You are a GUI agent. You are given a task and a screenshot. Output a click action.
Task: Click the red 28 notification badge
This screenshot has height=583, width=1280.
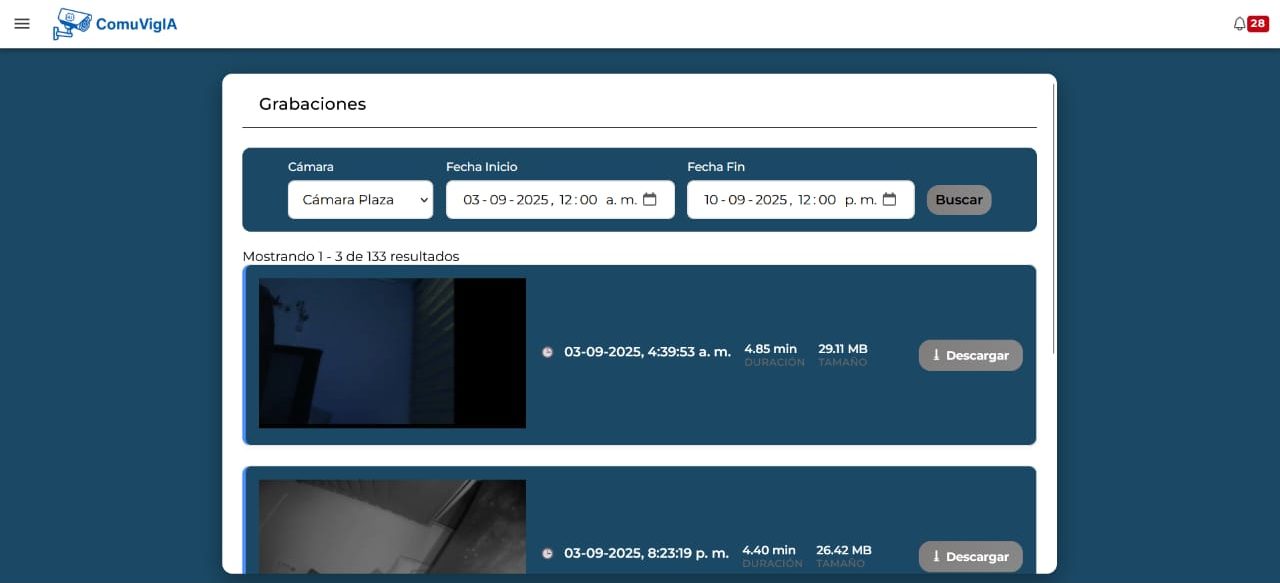(1257, 24)
